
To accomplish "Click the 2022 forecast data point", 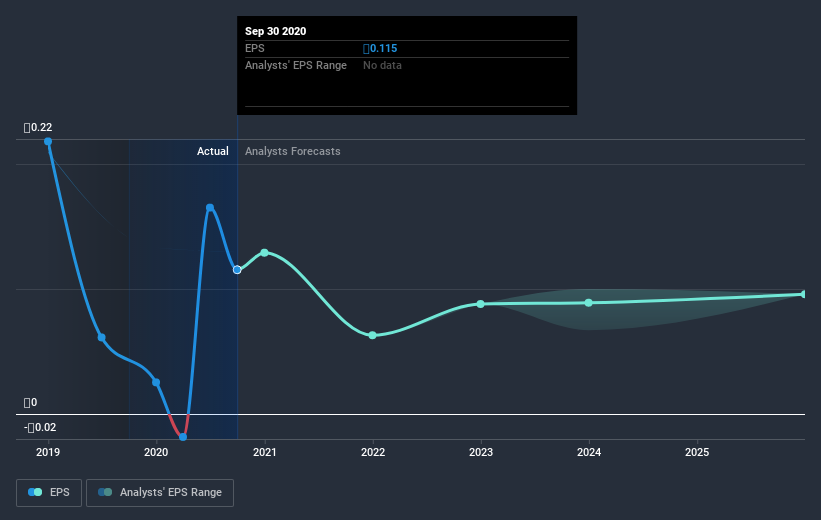I will 372,335.
